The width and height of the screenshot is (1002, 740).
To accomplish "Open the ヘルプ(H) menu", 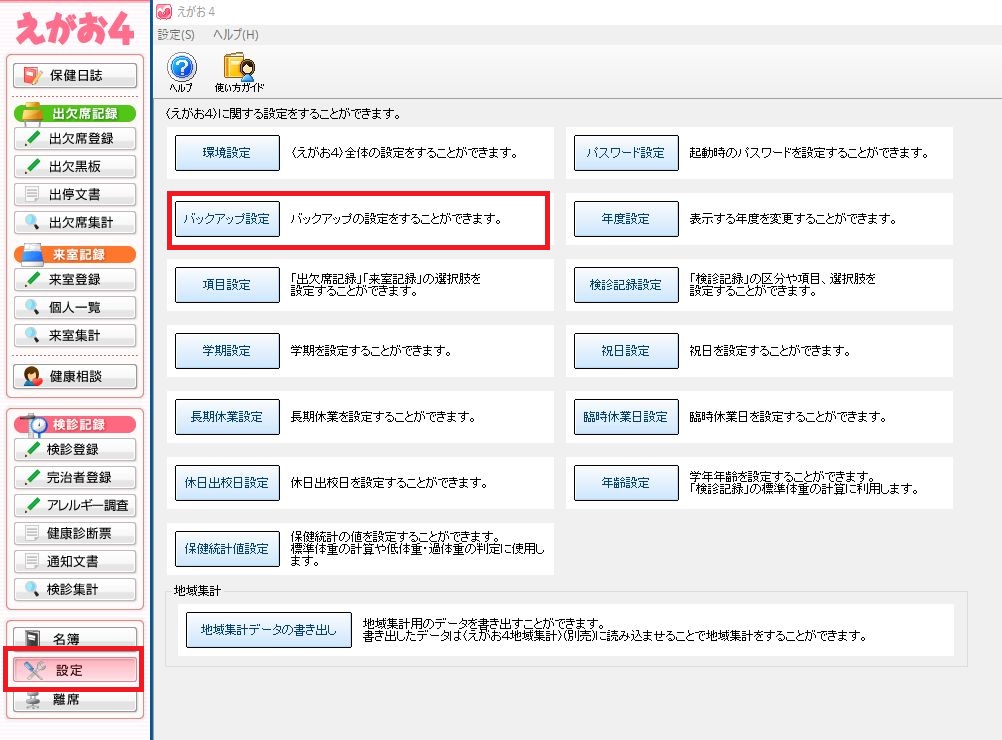I will pos(236,35).
